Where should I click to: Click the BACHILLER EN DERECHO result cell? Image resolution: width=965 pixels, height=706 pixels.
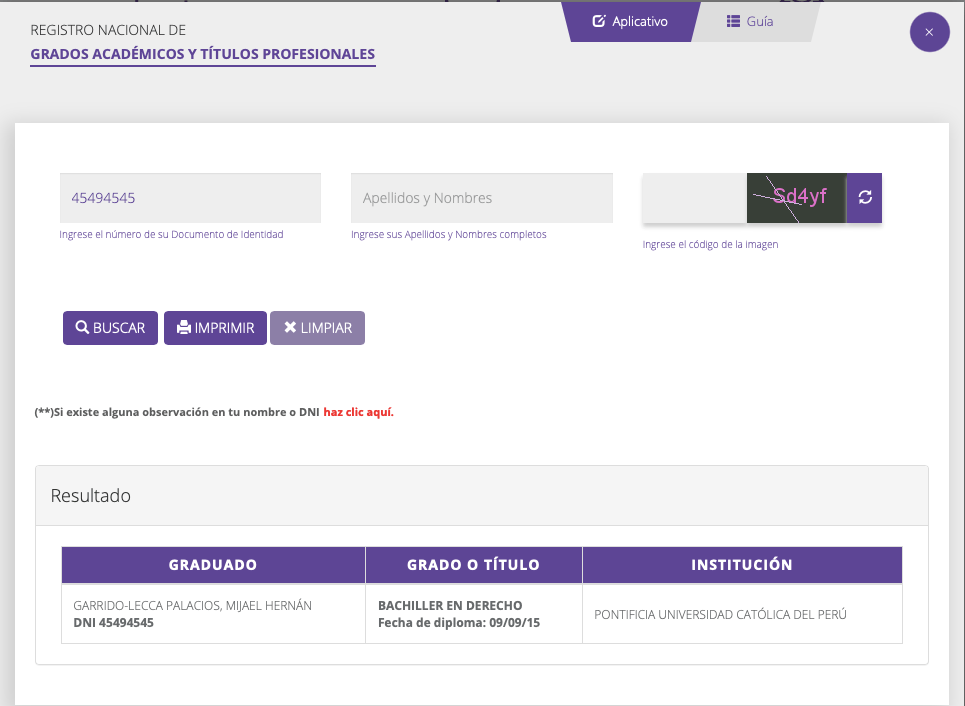[x=450, y=606]
